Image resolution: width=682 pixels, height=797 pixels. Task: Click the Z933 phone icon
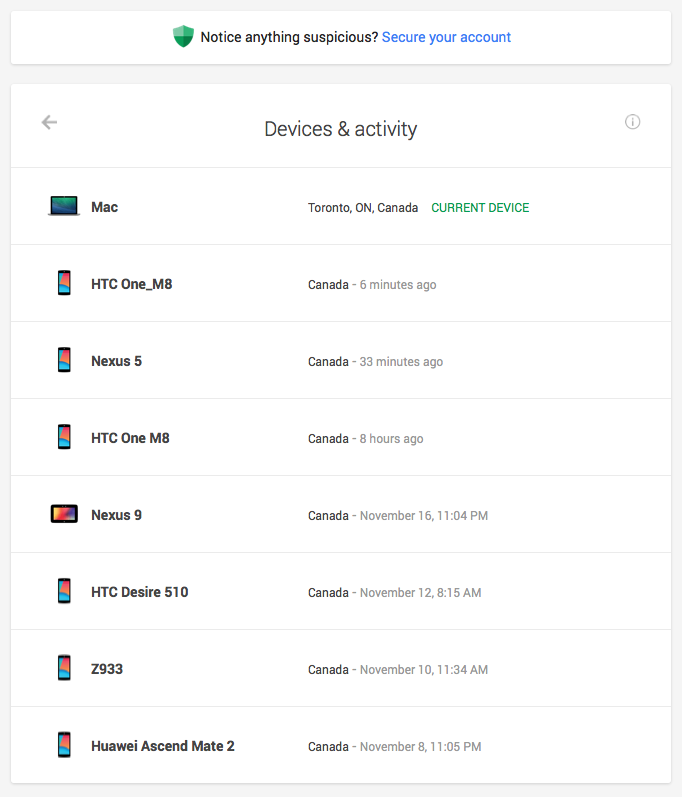(64, 669)
